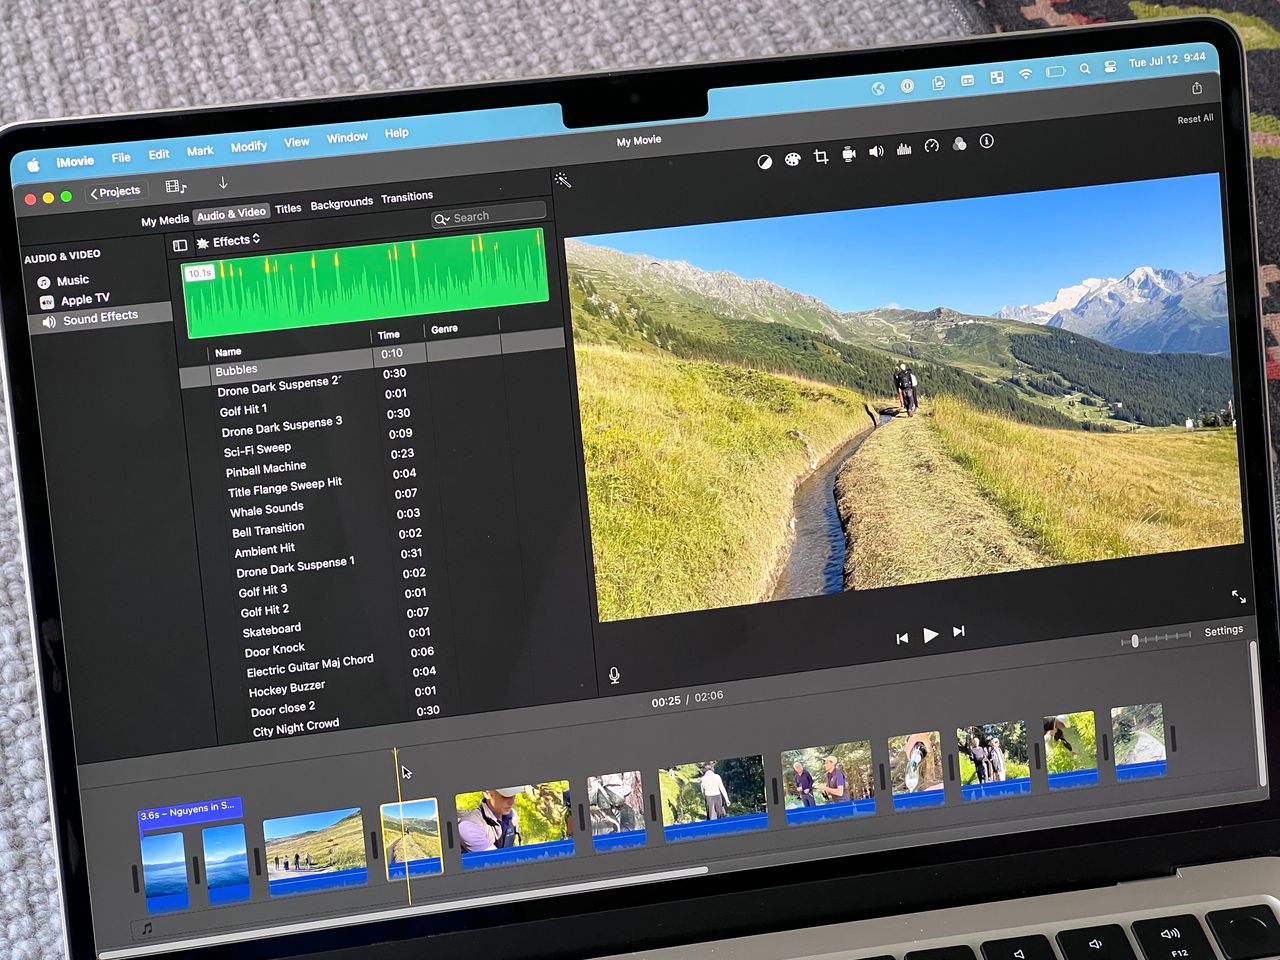Skip to the previous clip

(902, 638)
